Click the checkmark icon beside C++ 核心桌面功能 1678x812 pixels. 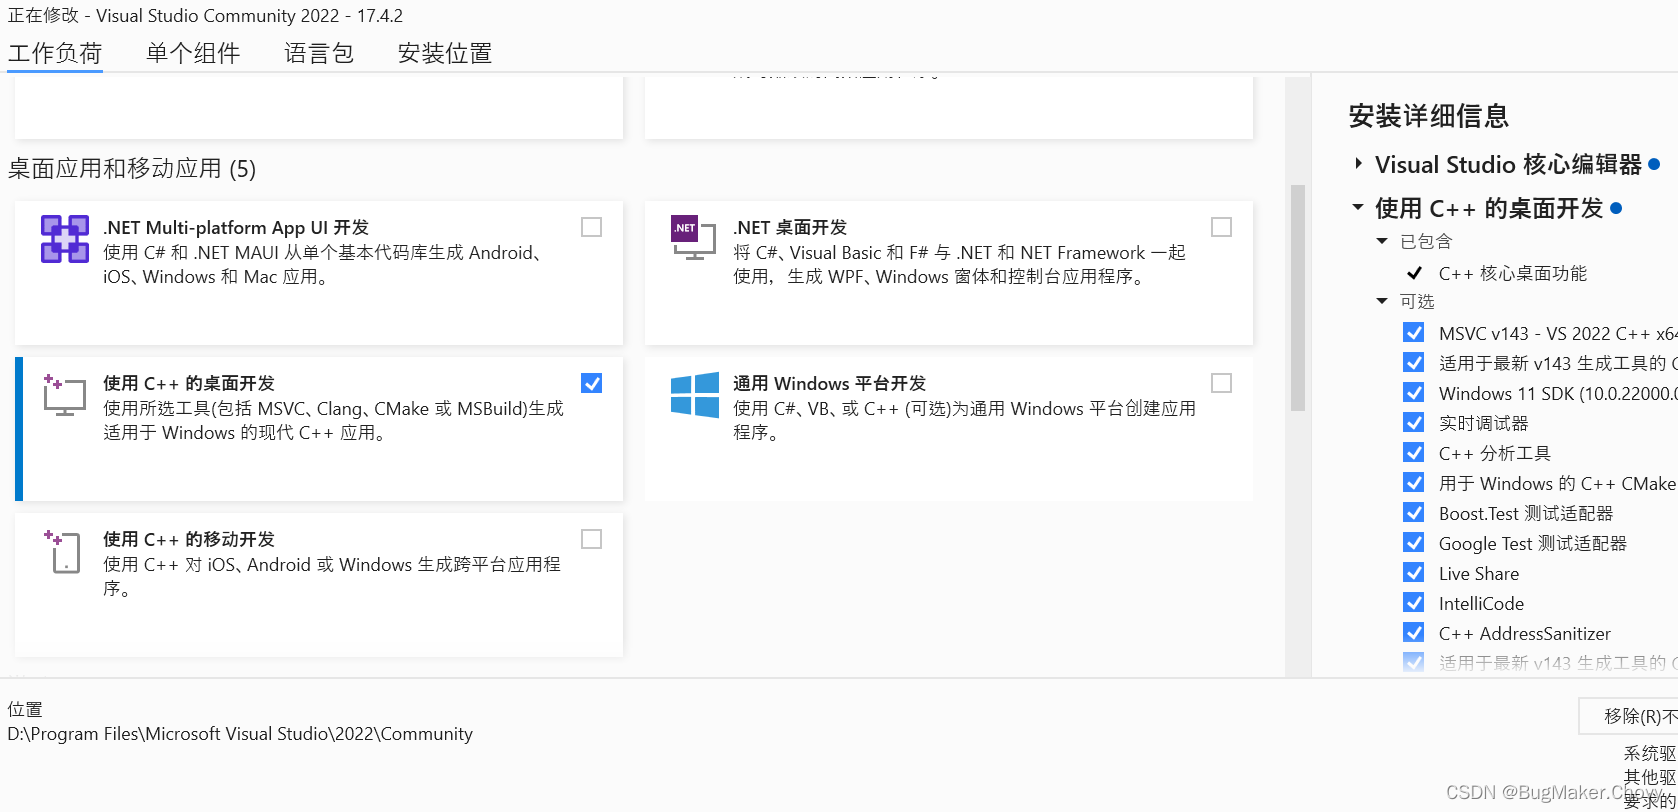pyautogui.click(x=1414, y=273)
